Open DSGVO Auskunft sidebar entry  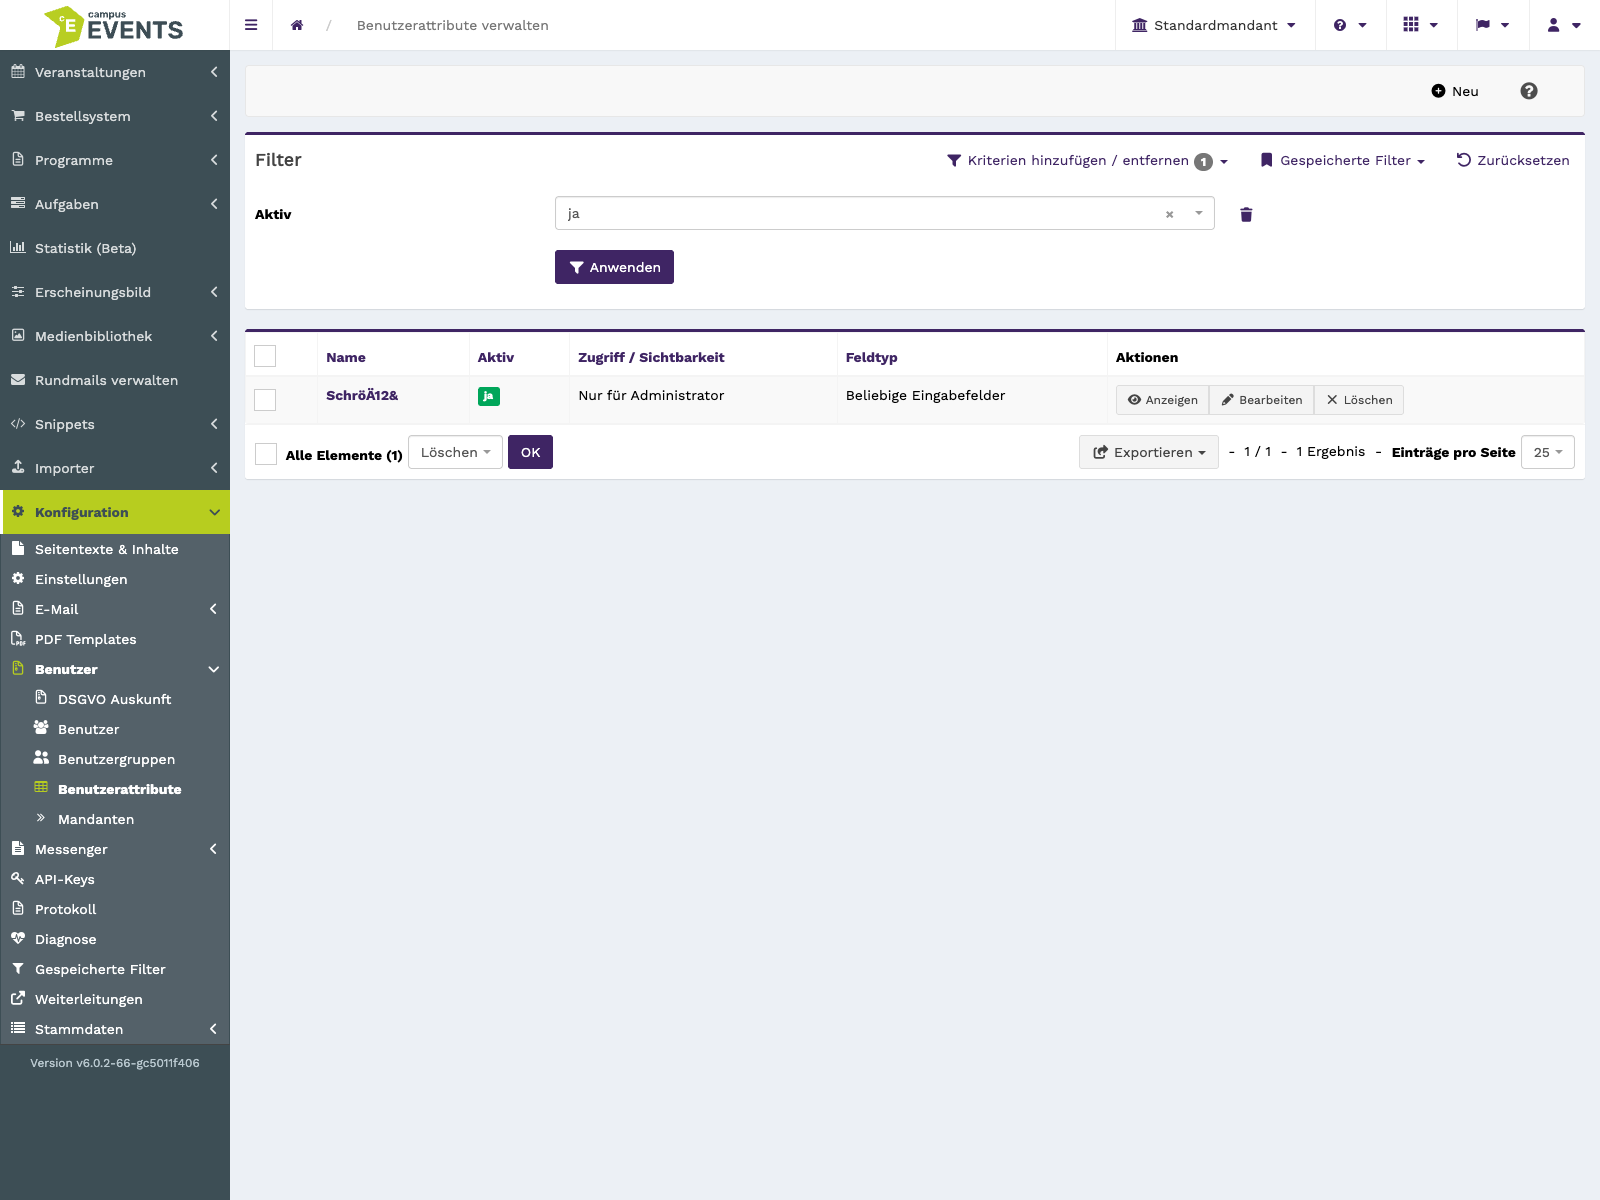point(115,699)
